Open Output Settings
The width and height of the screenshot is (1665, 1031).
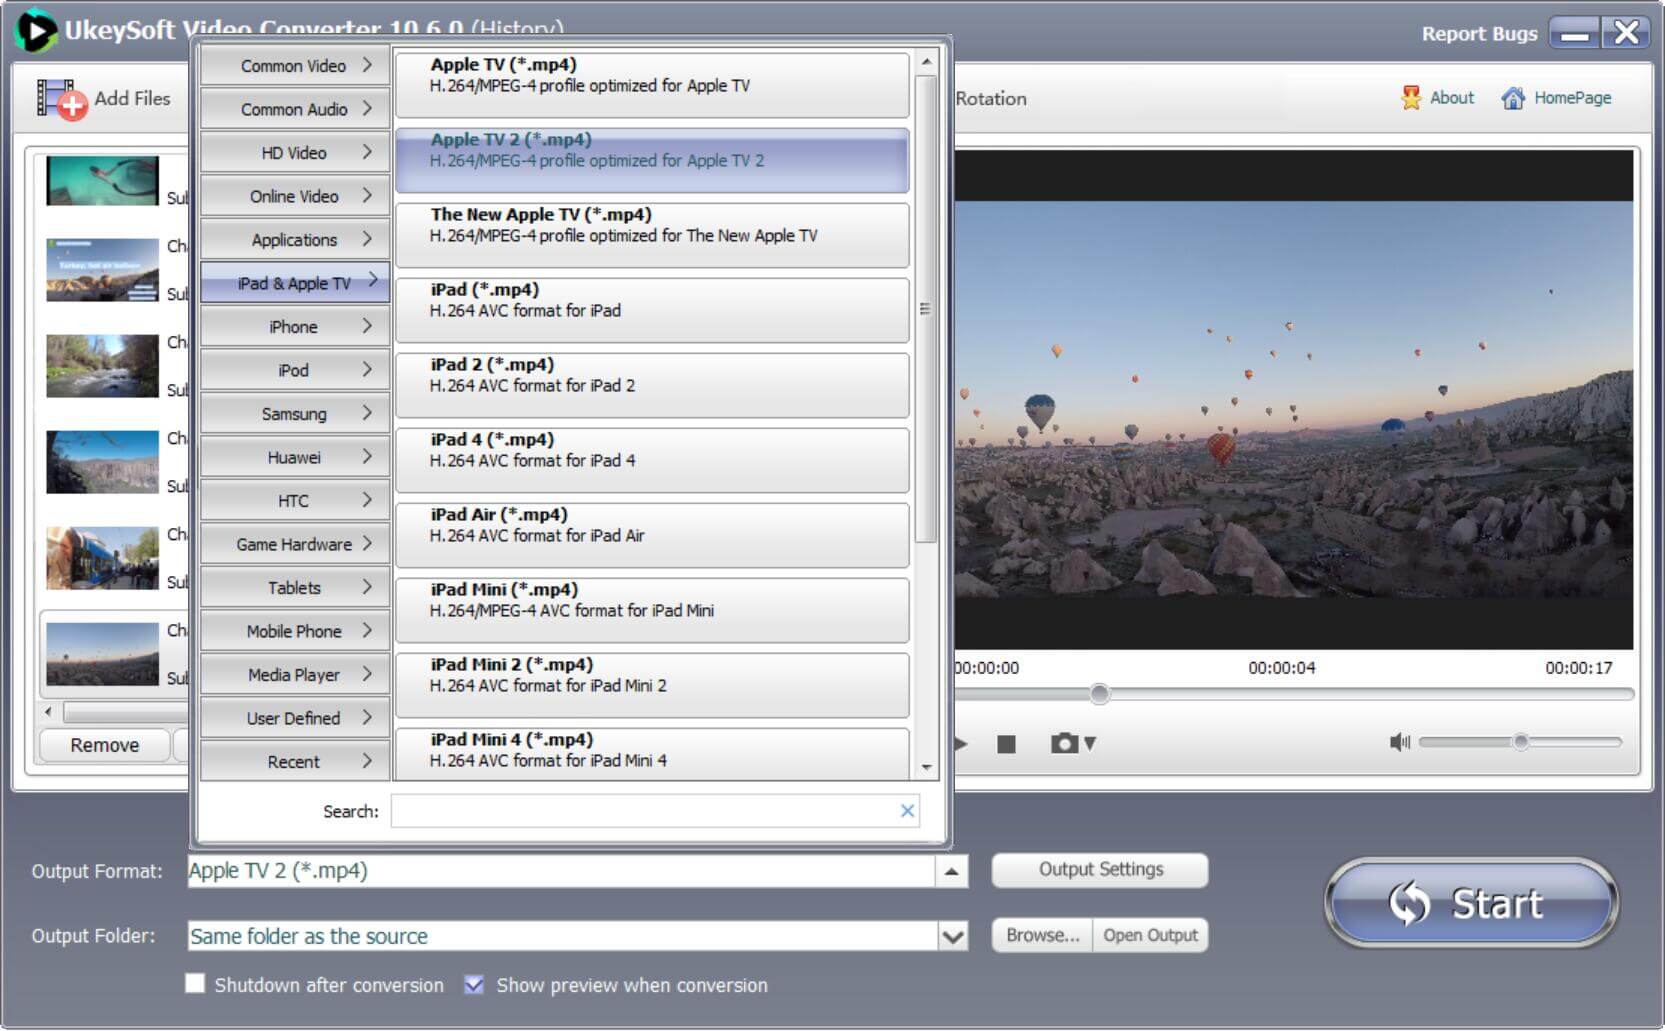[1100, 869]
